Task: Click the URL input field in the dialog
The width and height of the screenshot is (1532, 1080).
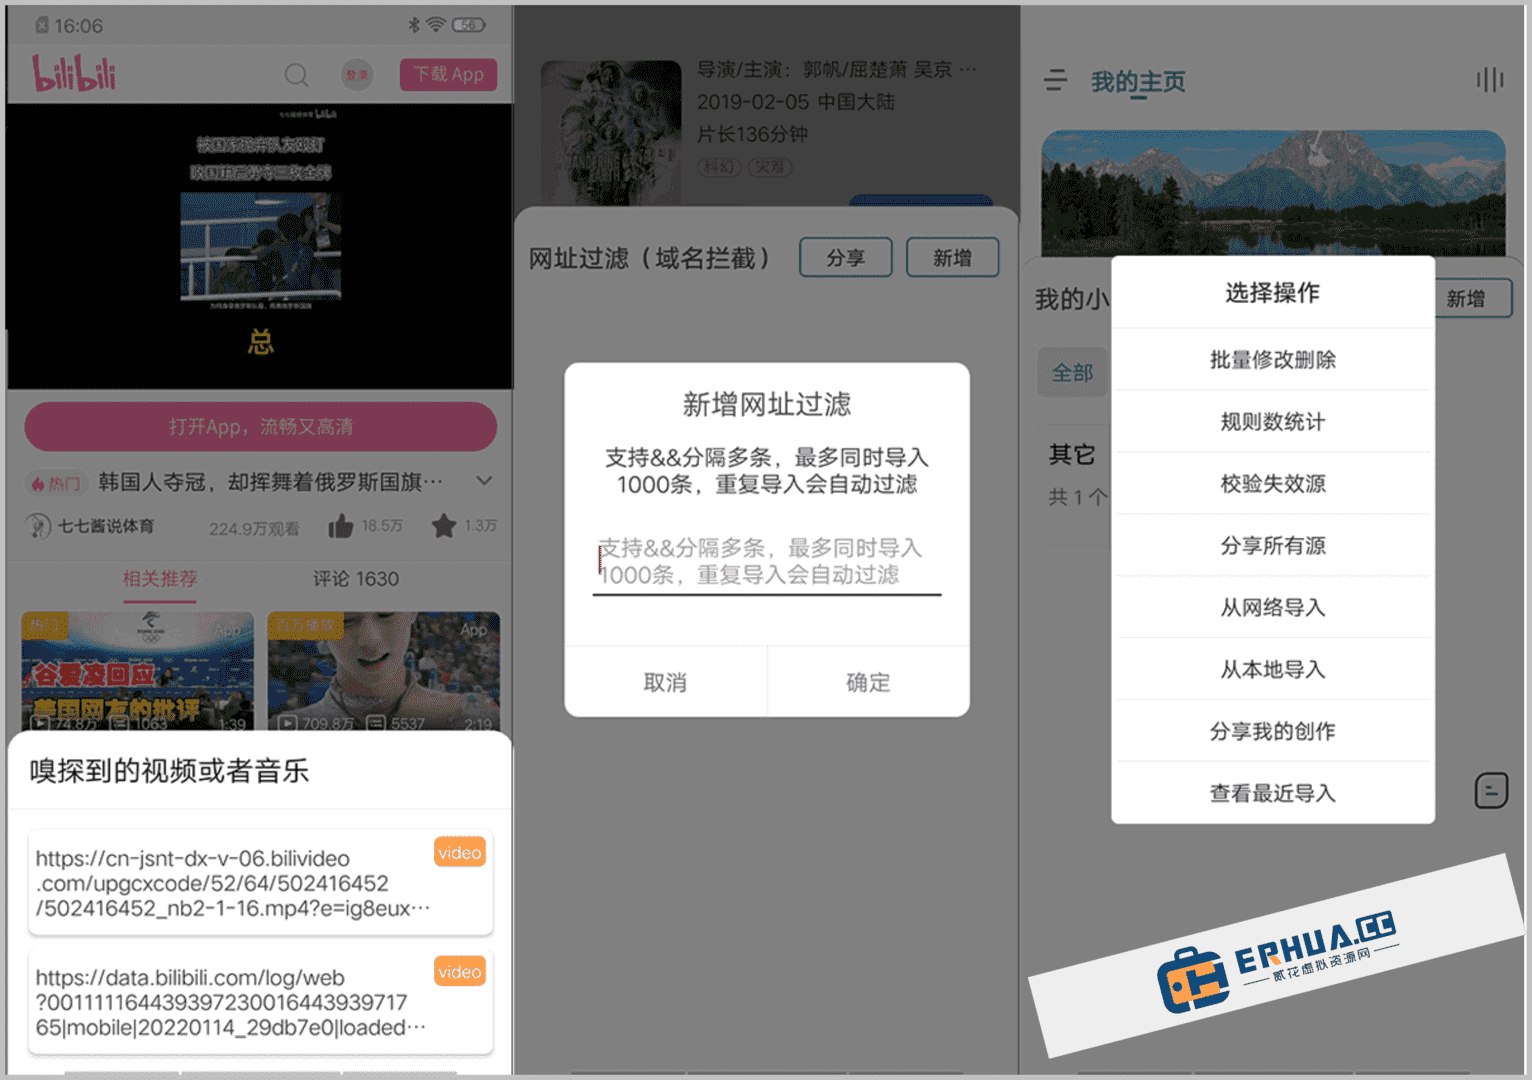Action: click(x=765, y=562)
